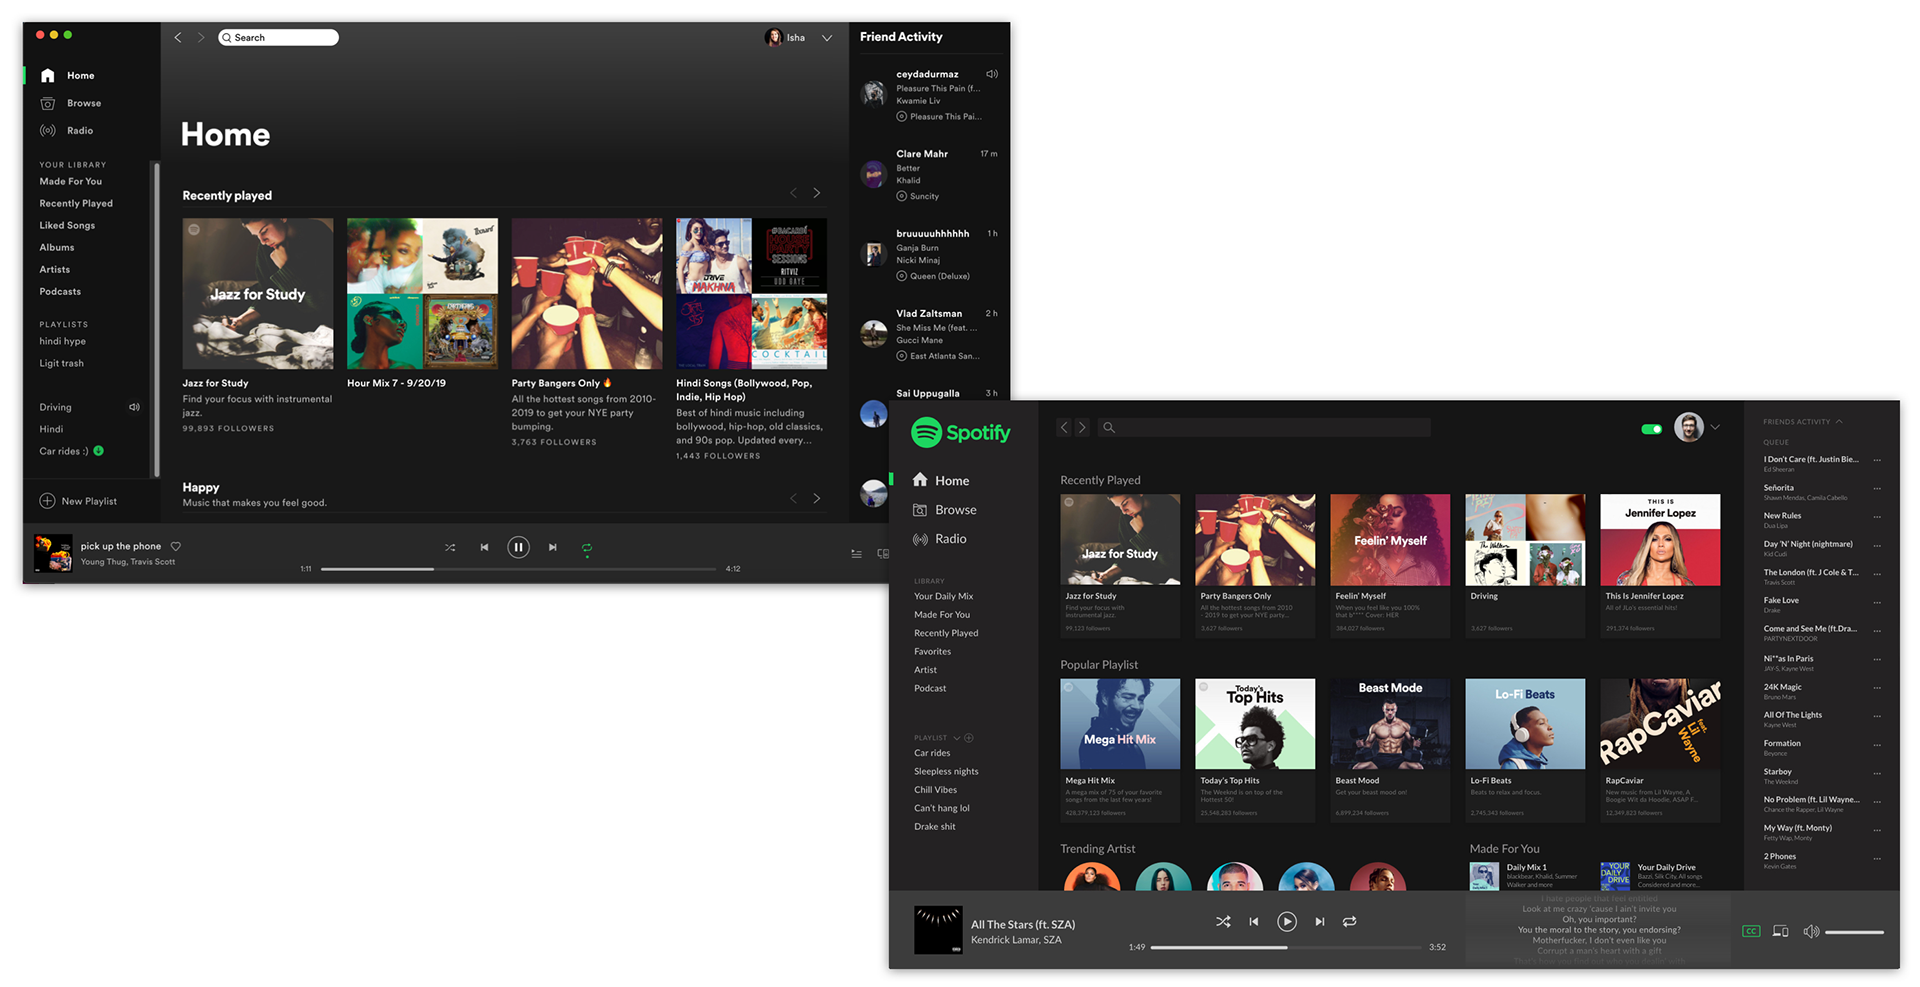
Task: Click speaker icon next to ceydadurmaz activity
Action: tap(992, 74)
